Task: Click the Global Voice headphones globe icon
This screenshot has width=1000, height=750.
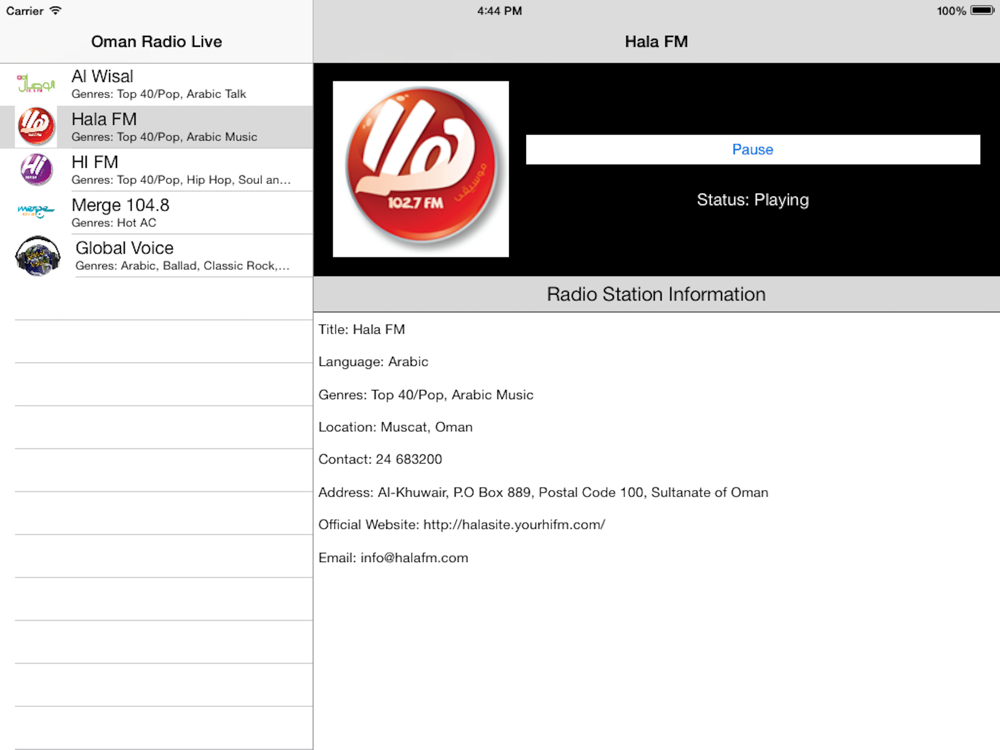Action: pos(38,256)
